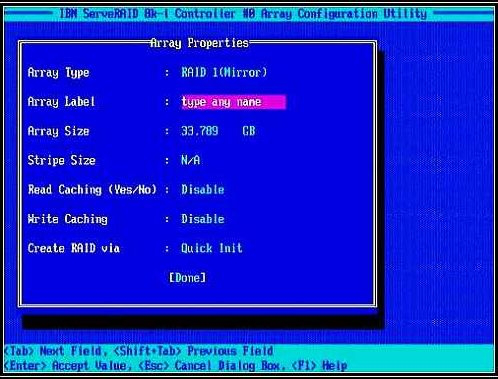Select the RAID 1(Mirror) array type value
This screenshot has height=379, width=498.
pyautogui.click(x=224, y=72)
